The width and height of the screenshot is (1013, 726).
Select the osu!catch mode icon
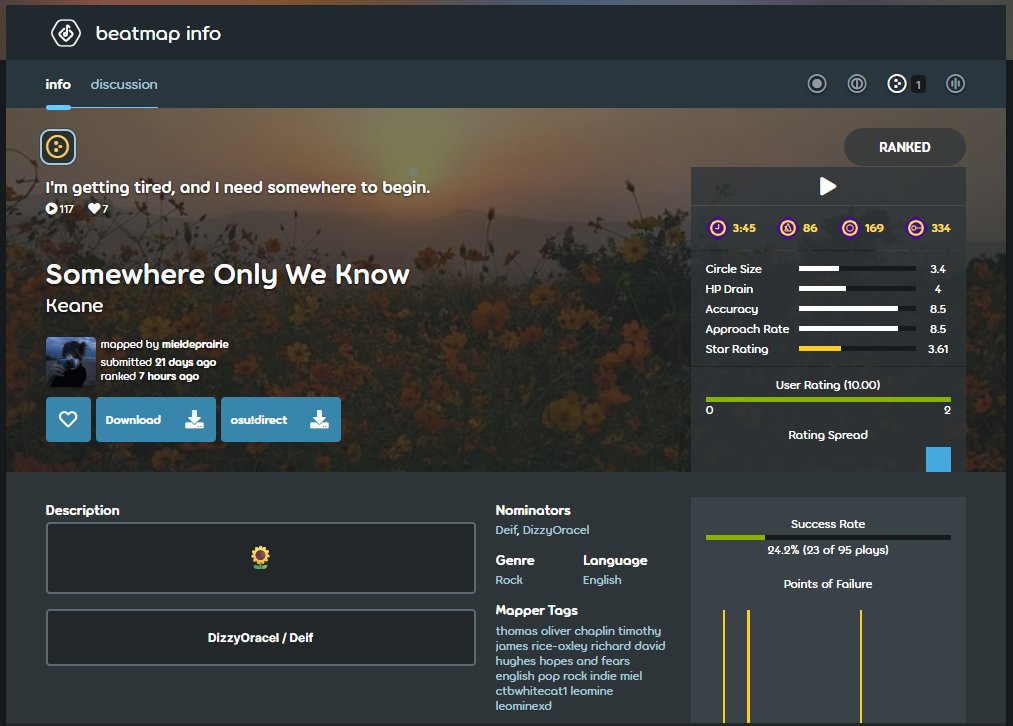coord(897,84)
